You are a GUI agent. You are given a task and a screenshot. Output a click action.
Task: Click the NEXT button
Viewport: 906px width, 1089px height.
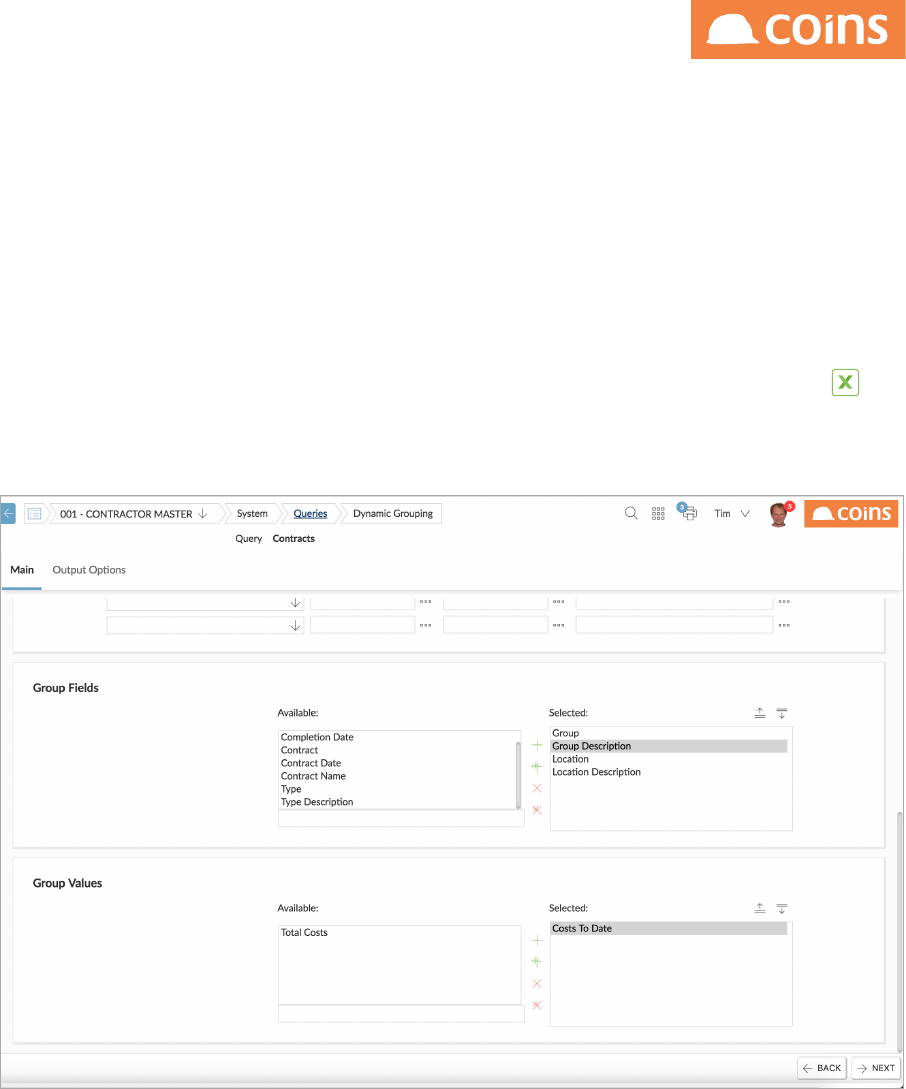point(876,1068)
